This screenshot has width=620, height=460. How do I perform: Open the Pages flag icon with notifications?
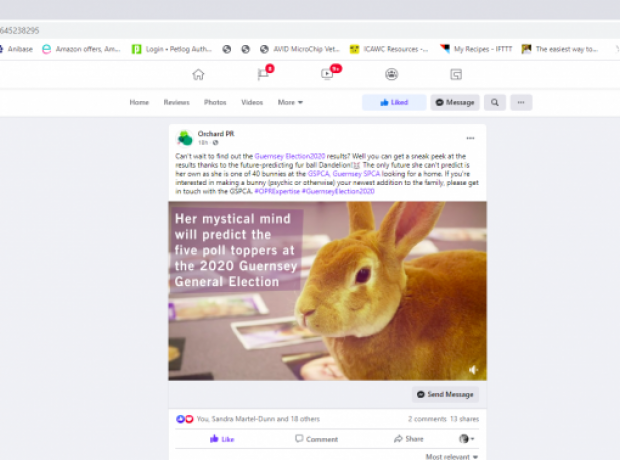pos(264,74)
